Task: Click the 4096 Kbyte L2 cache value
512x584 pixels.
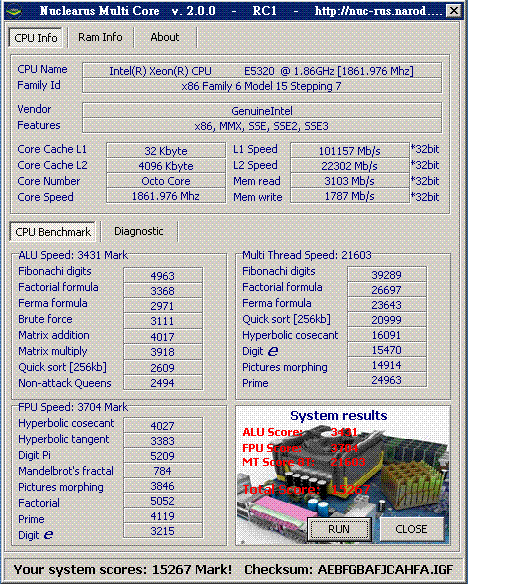Action: point(166,166)
